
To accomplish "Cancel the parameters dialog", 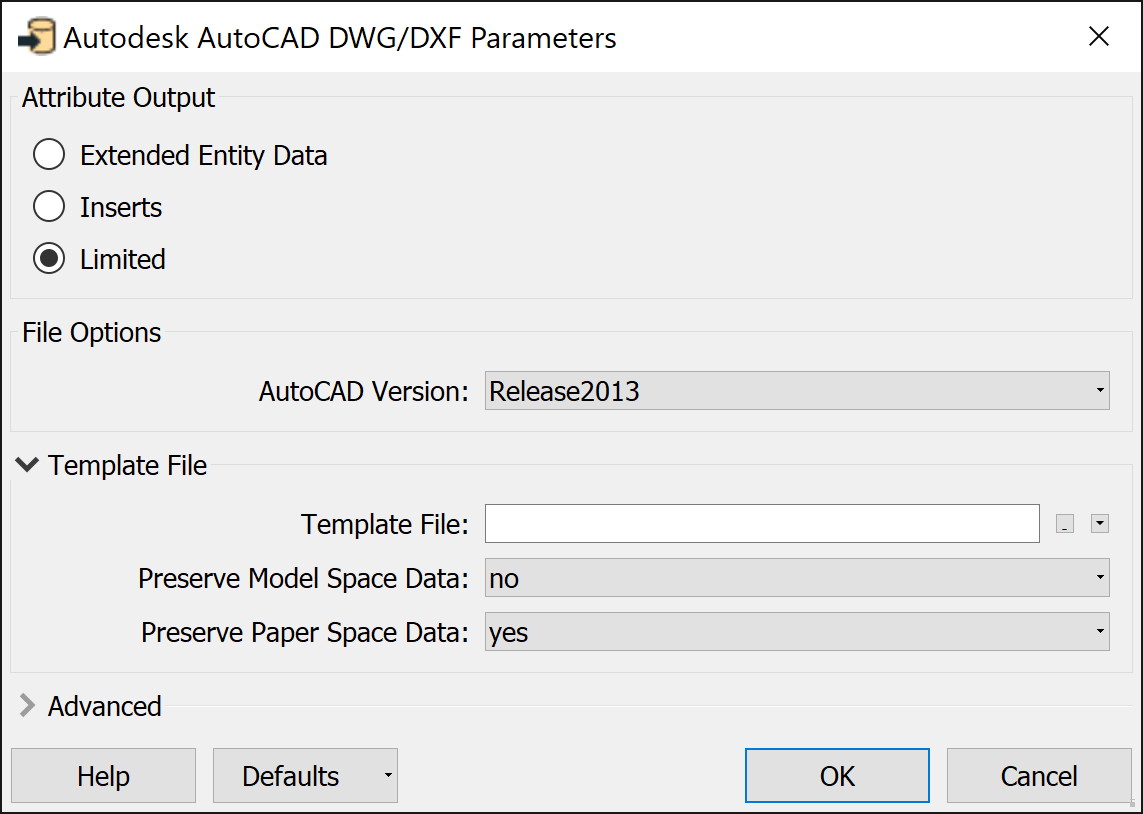I will pyautogui.click(x=1038, y=776).
